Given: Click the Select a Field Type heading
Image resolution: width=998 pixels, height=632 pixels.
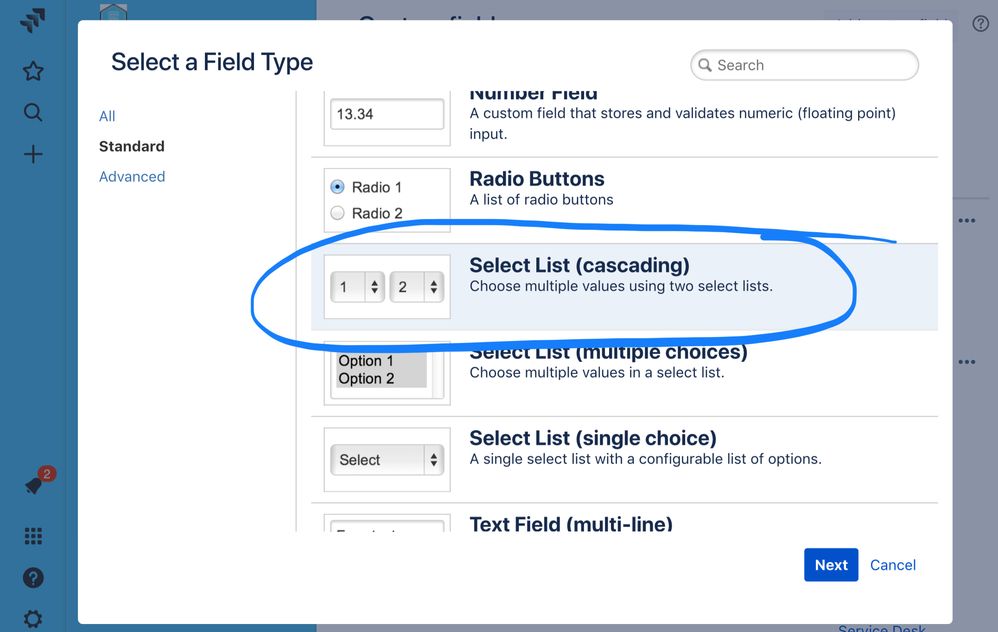Looking at the screenshot, I should 212,62.
